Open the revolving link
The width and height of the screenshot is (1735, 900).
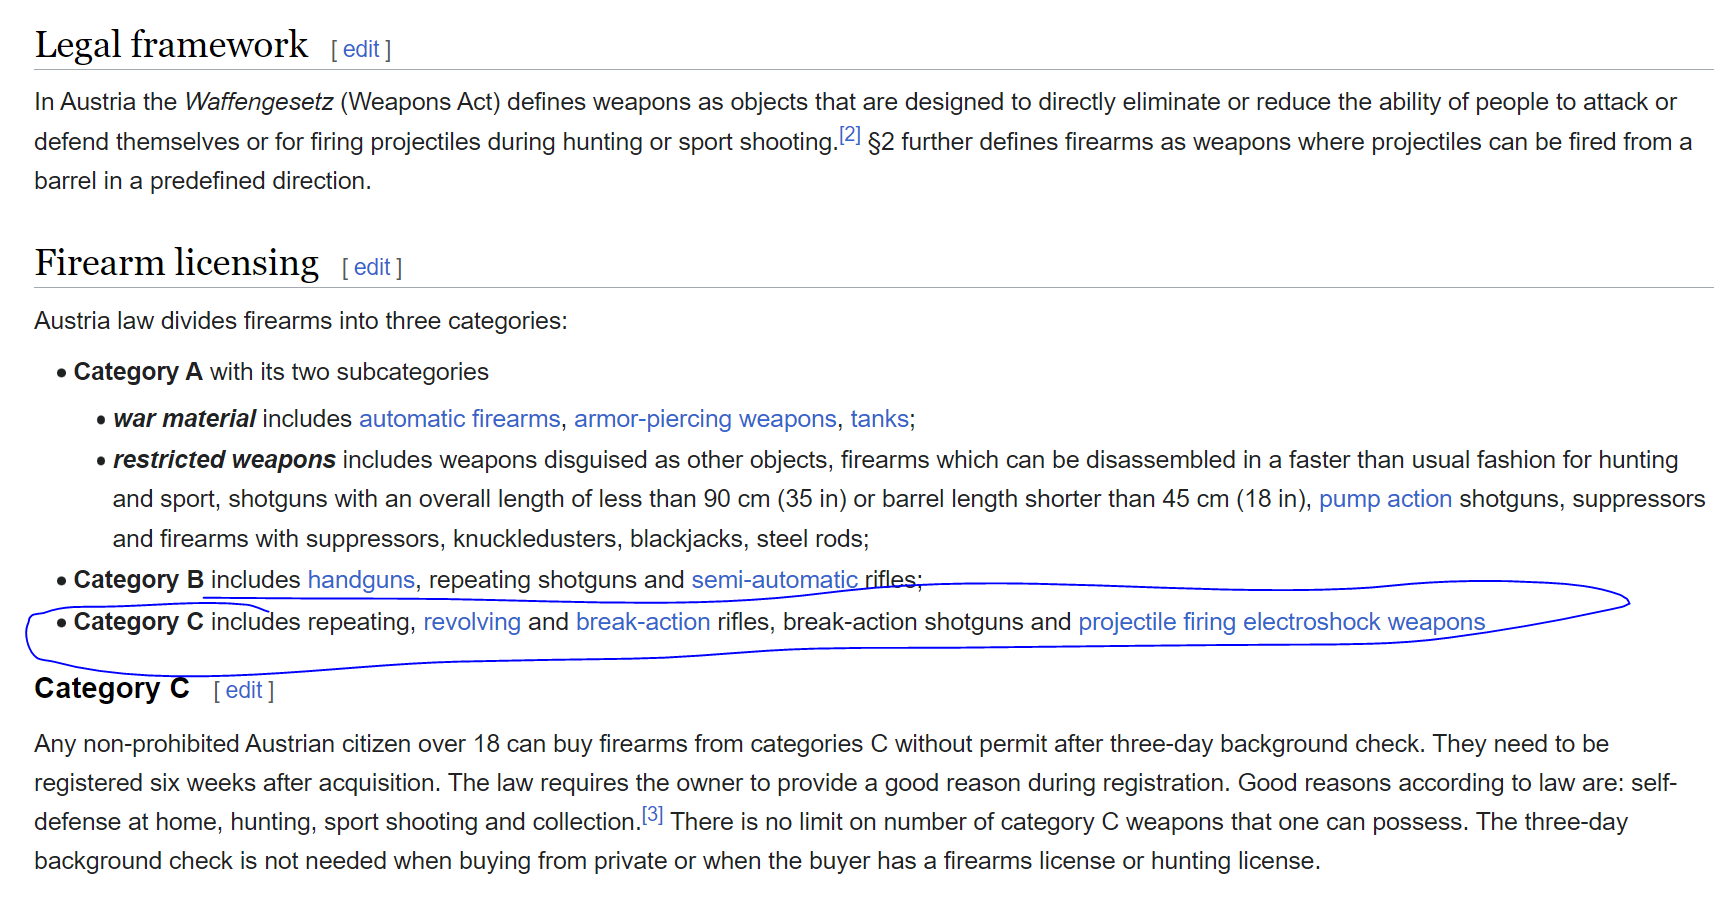point(472,622)
